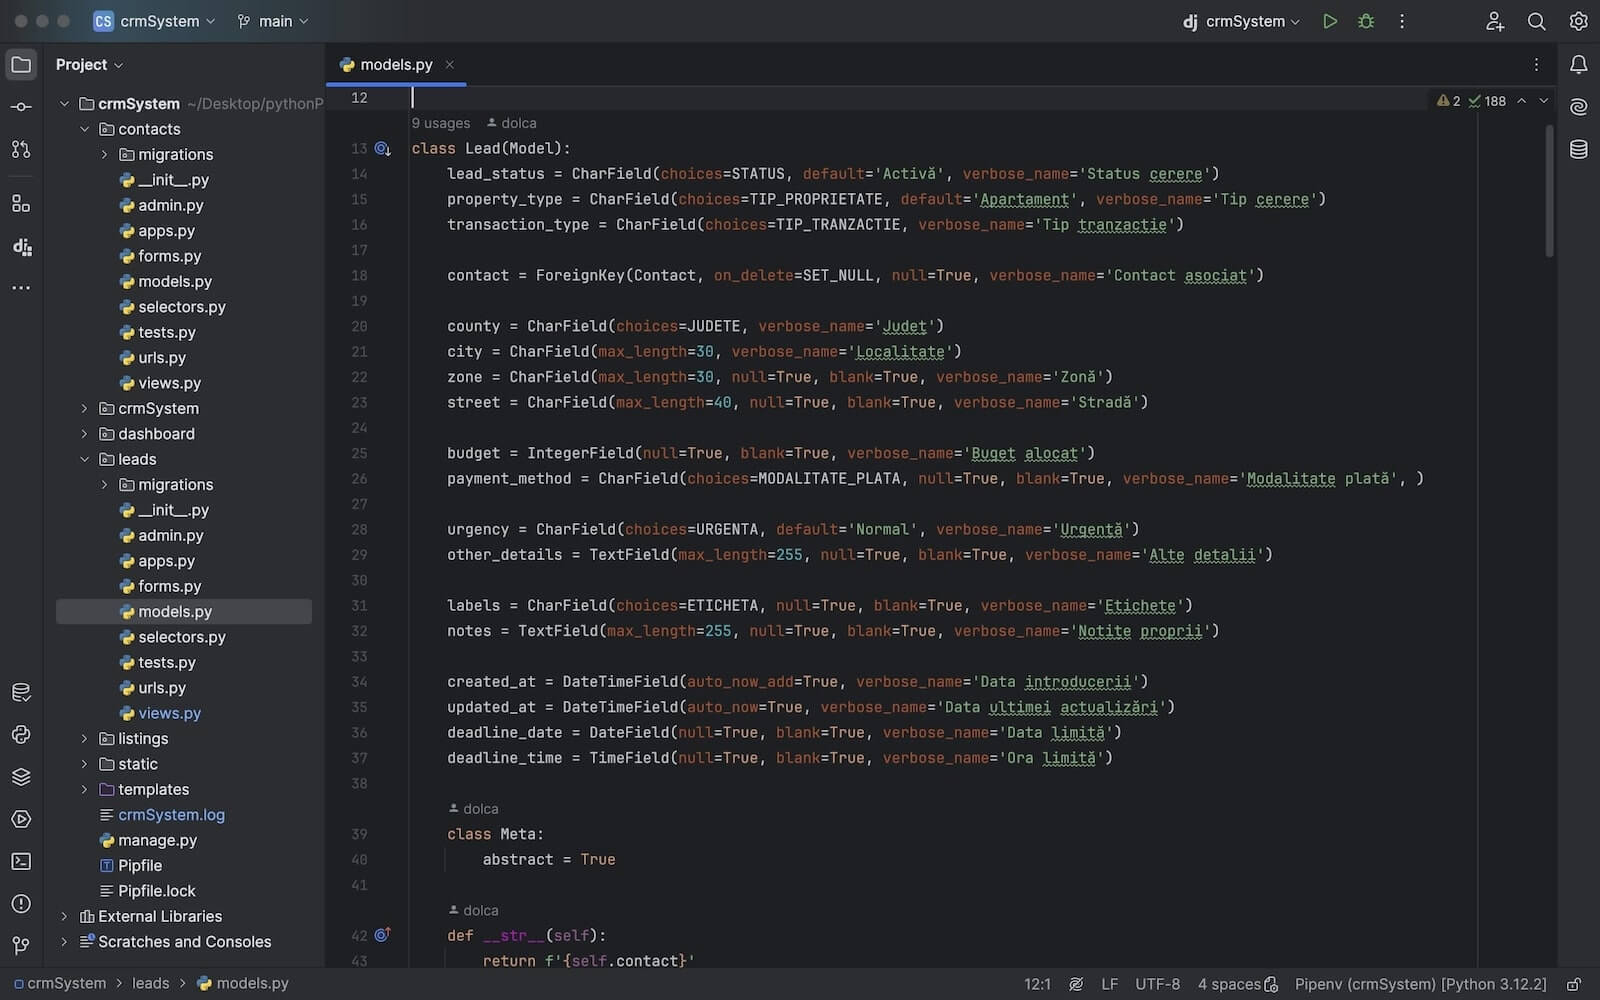This screenshot has height=1000, width=1600.
Task: Toggle the read-only lock in status bar
Action: tap(1573, 984)
